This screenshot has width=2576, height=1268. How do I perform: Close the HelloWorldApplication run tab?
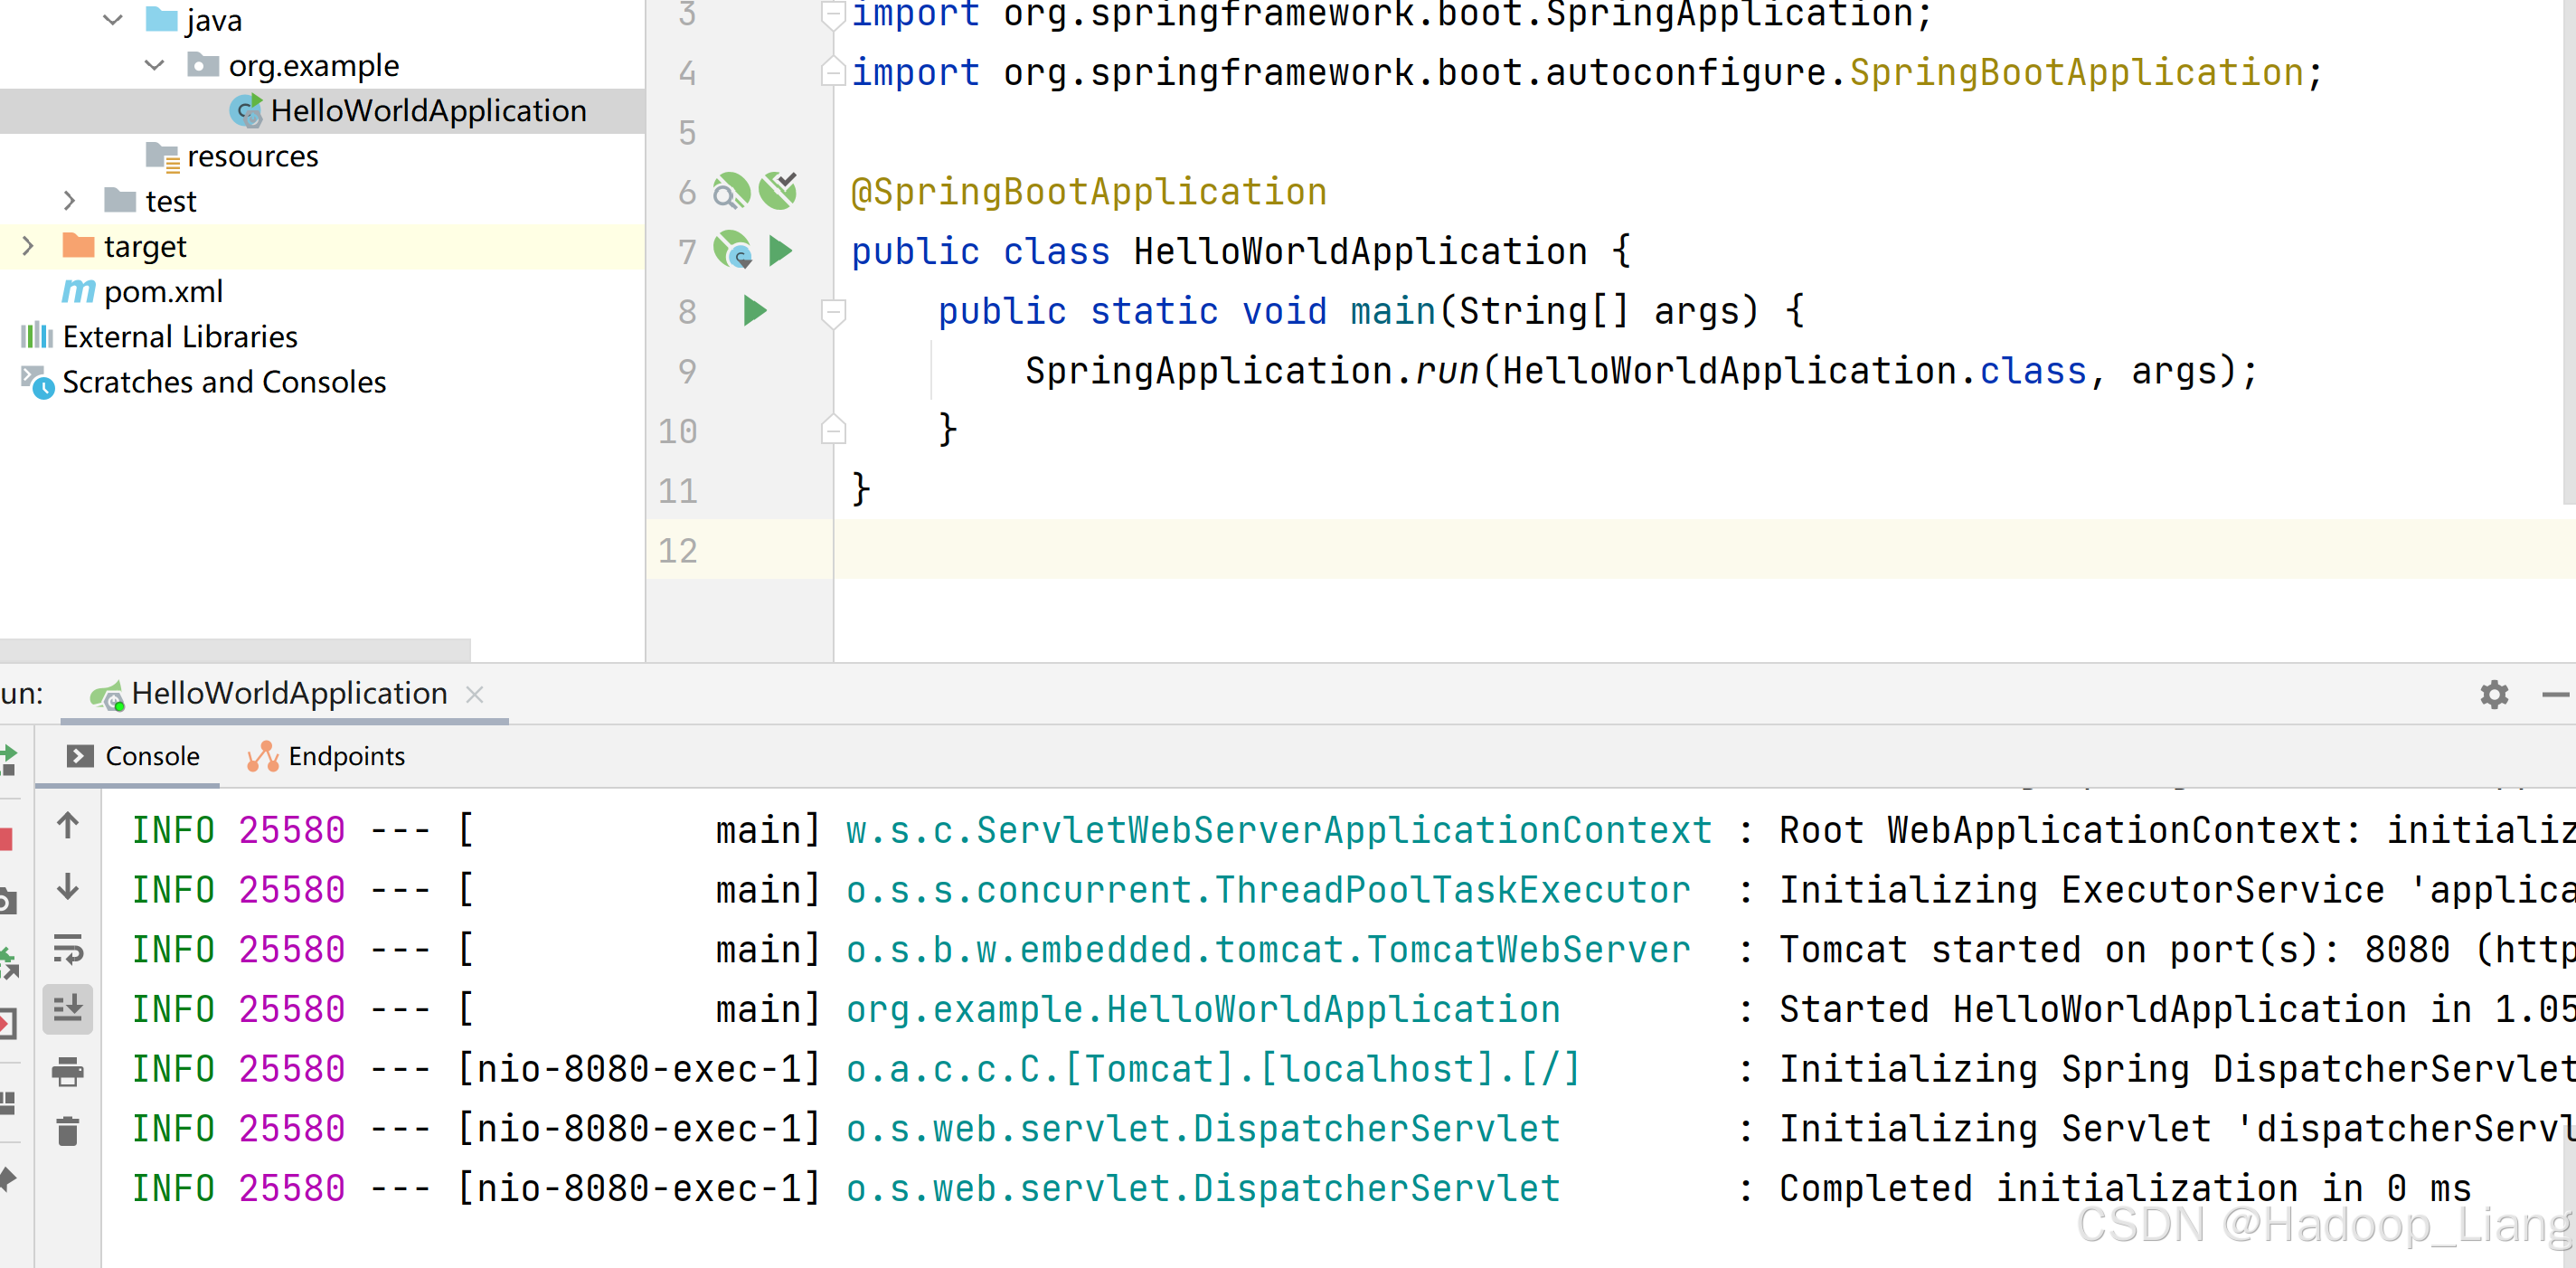point(475,694)
